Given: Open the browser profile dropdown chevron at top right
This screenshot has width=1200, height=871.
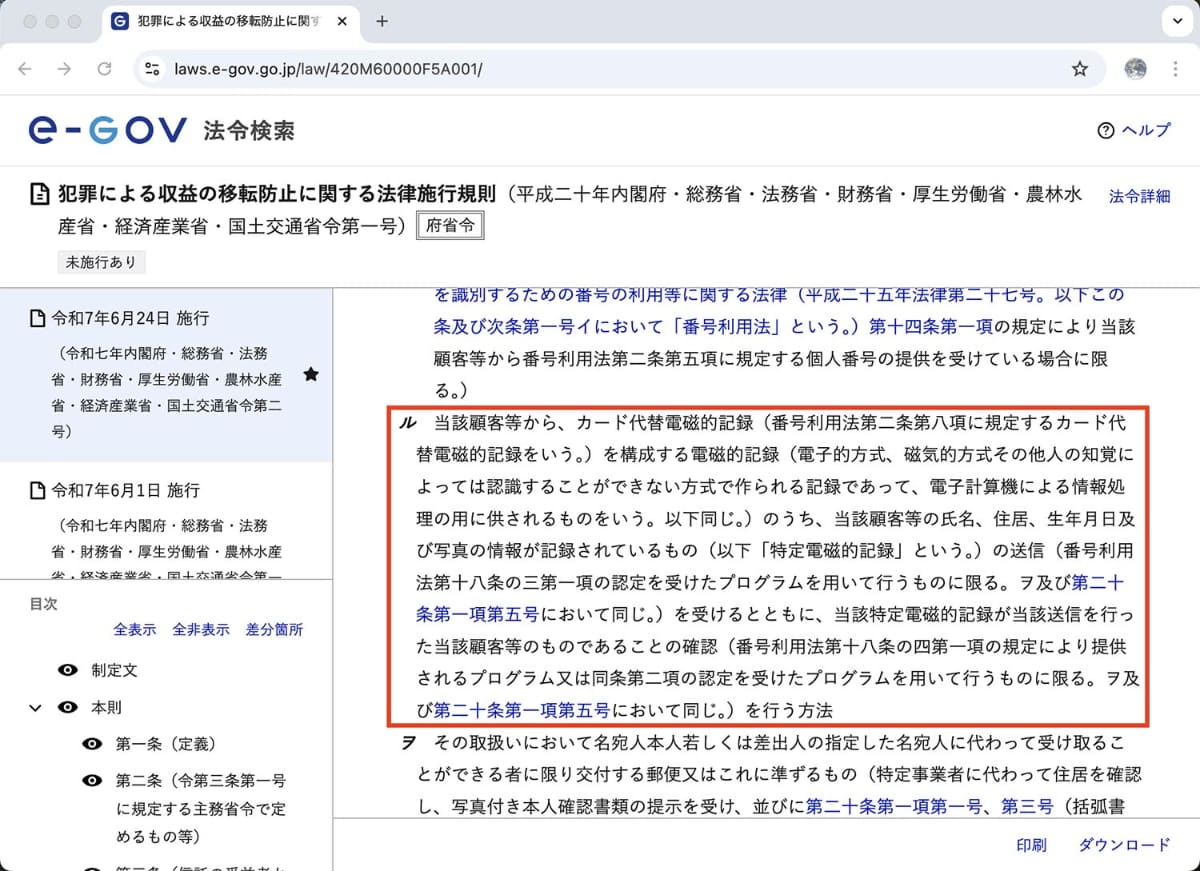Looking at the screenshot, I should pyautogui.click(x=1177, y=21).
